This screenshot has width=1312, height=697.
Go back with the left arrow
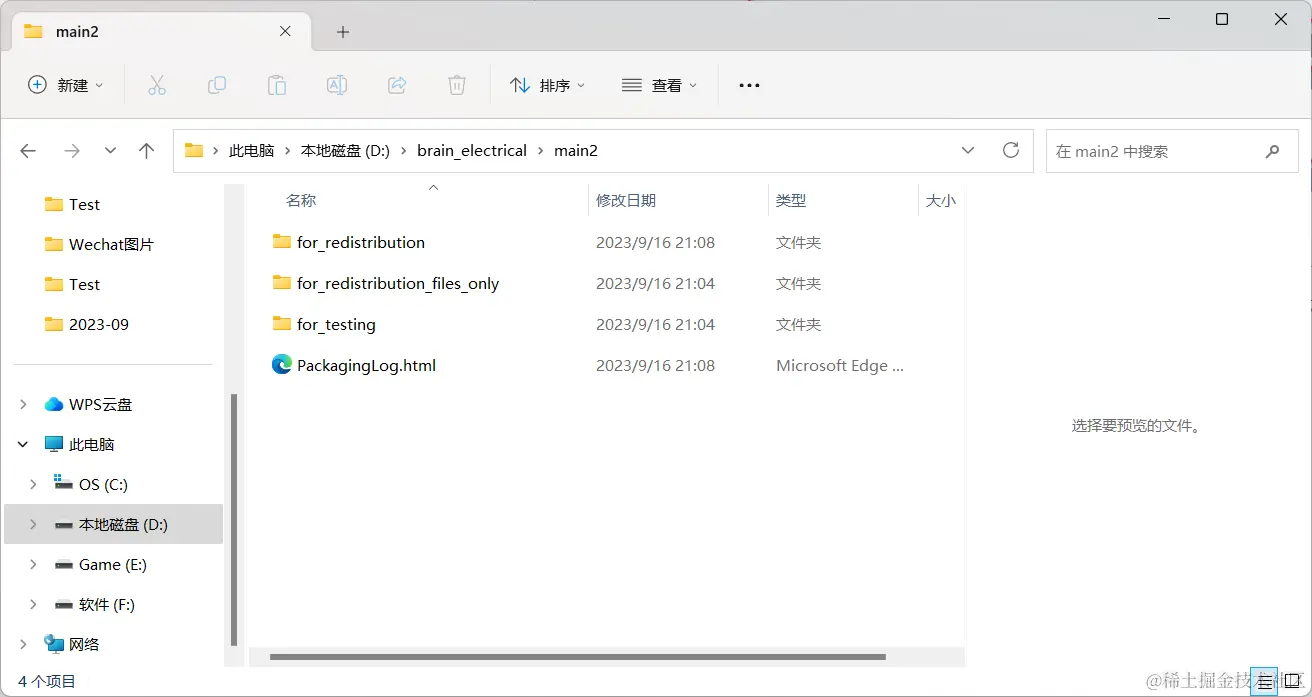pos(28,151)
